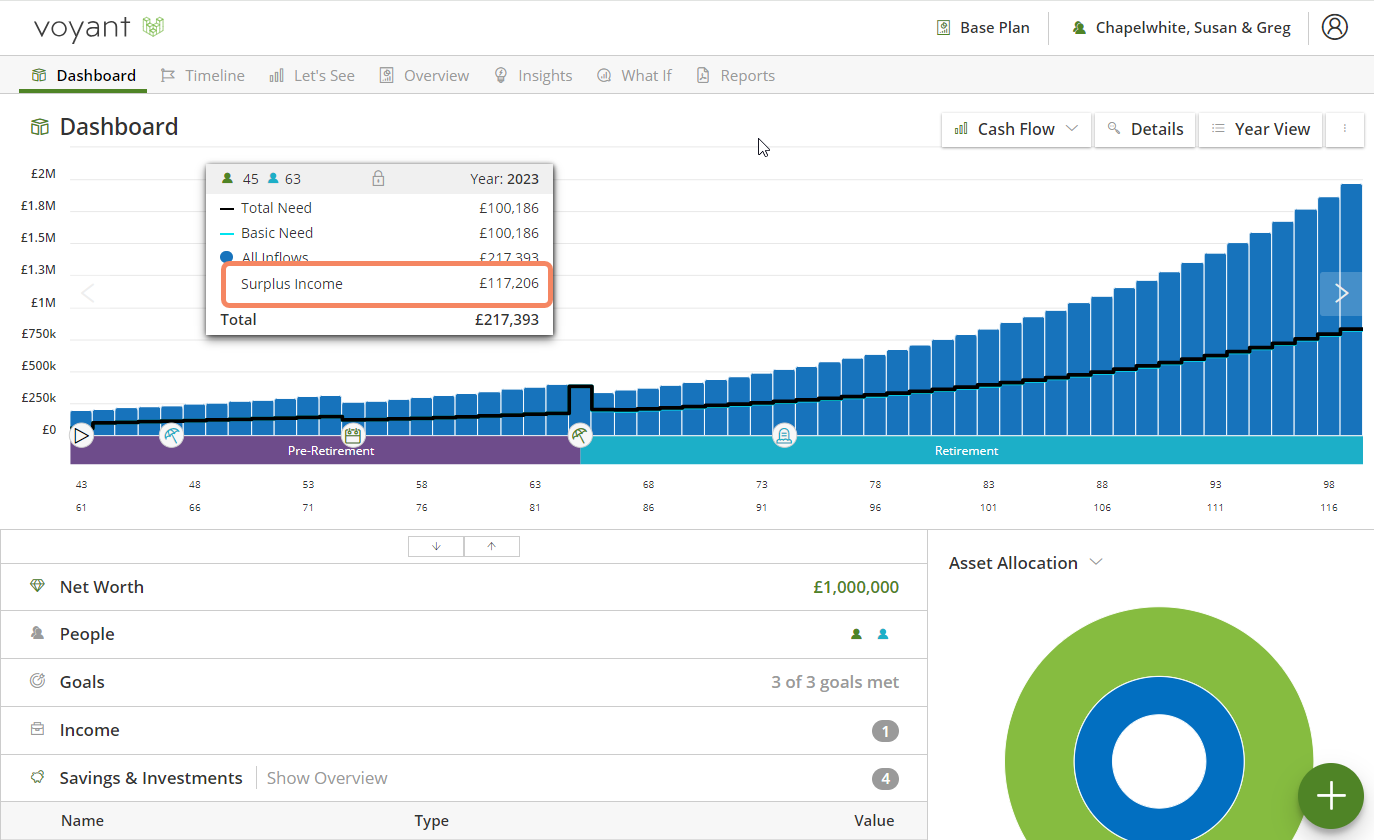Viewport: 1374px width, 840px height.
Task: Switch to the Dashboard tab
Action: point(83,75)
